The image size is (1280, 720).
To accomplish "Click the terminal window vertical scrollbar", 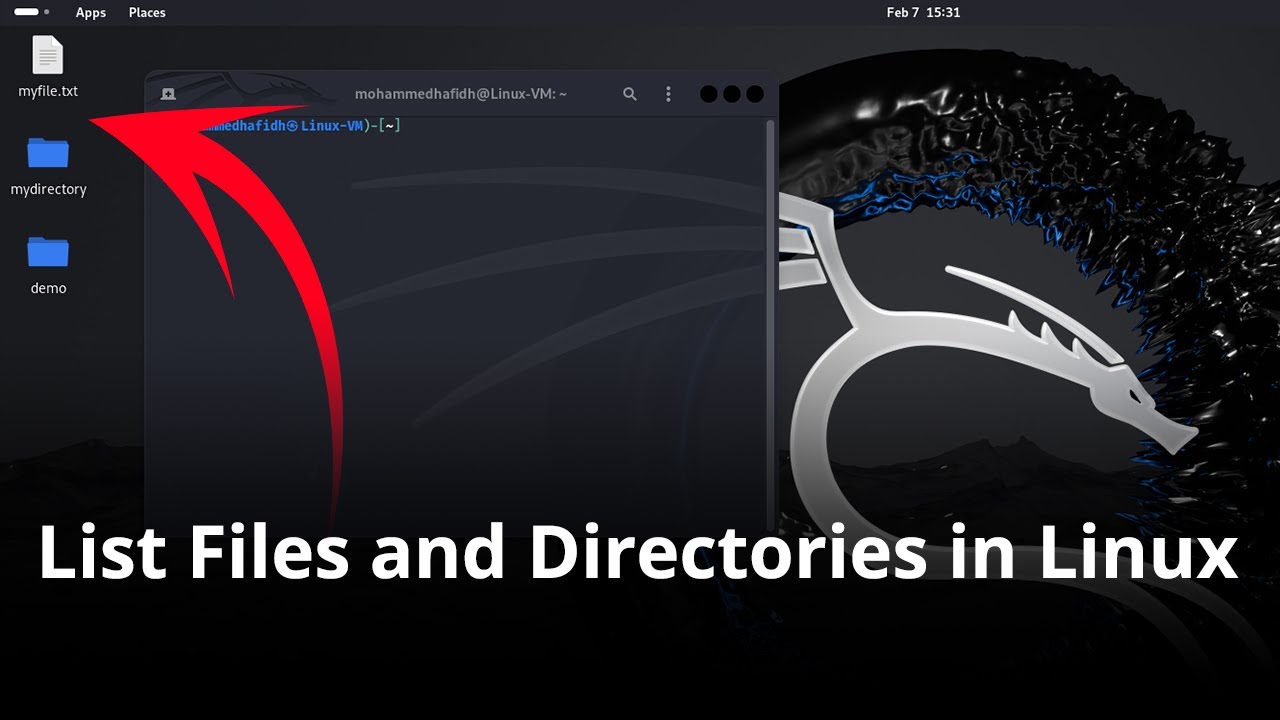I will point(770,325).
